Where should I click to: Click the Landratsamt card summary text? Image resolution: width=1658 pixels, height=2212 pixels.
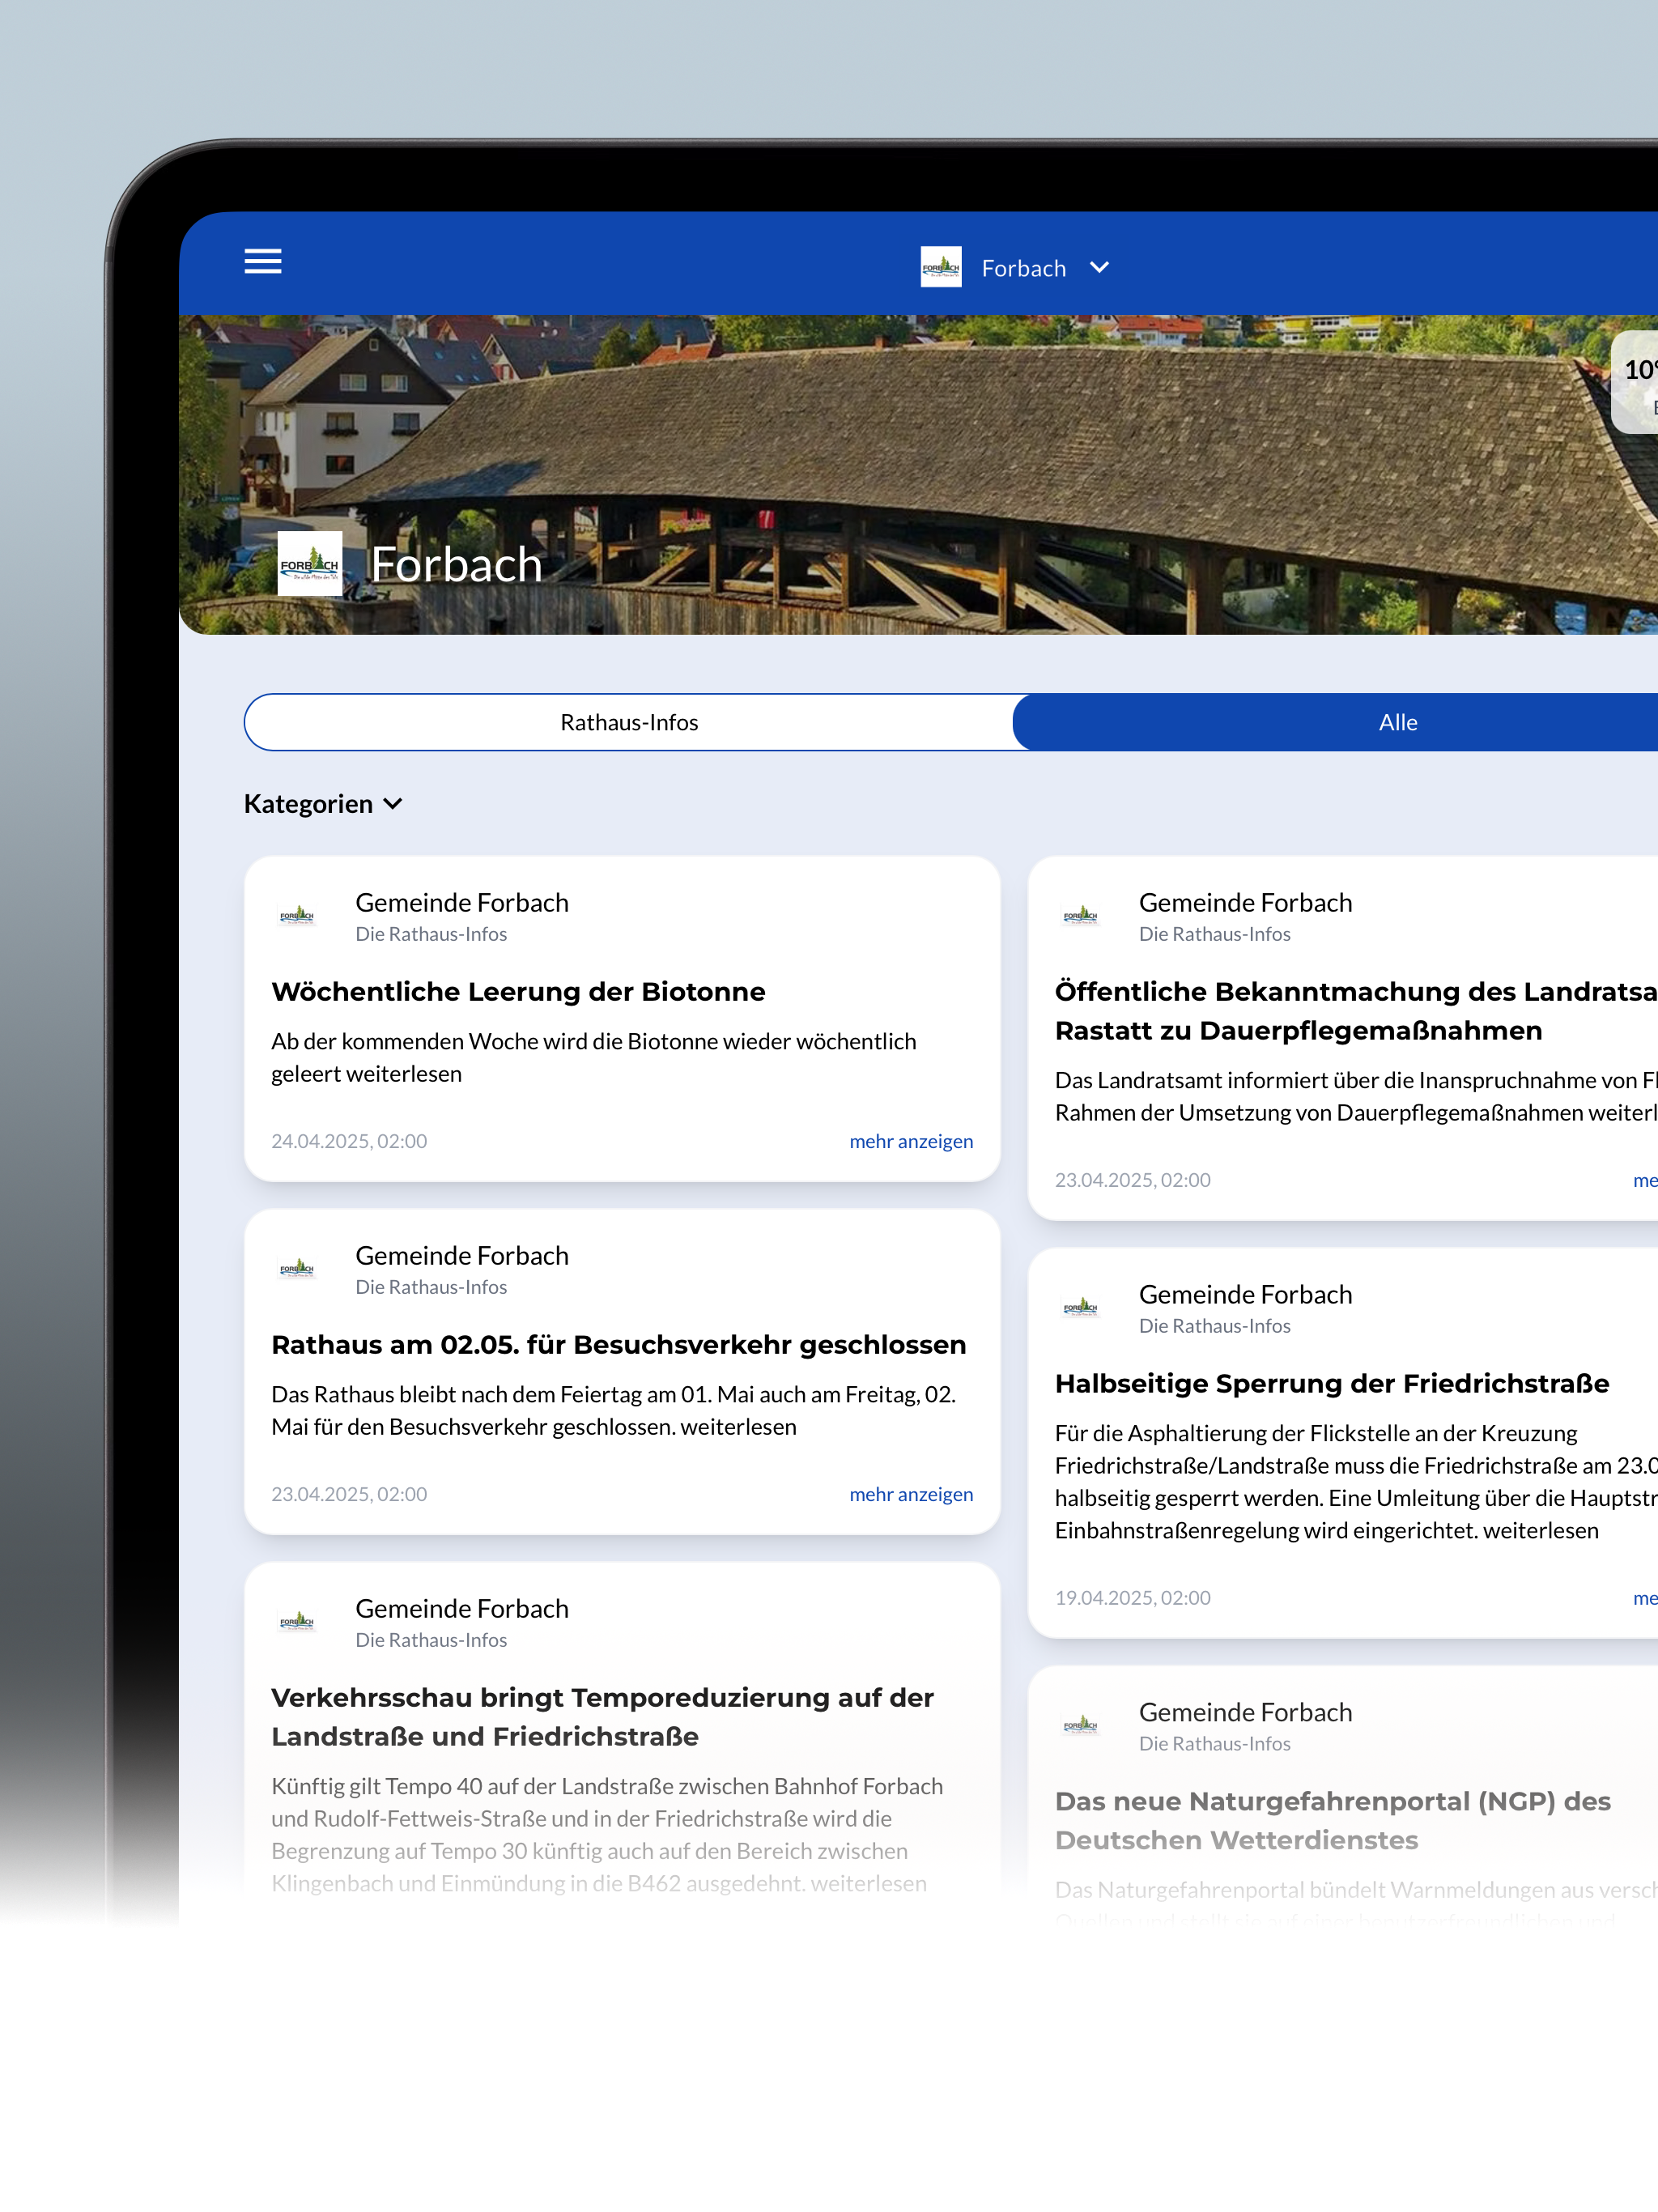point(1356,1097)
